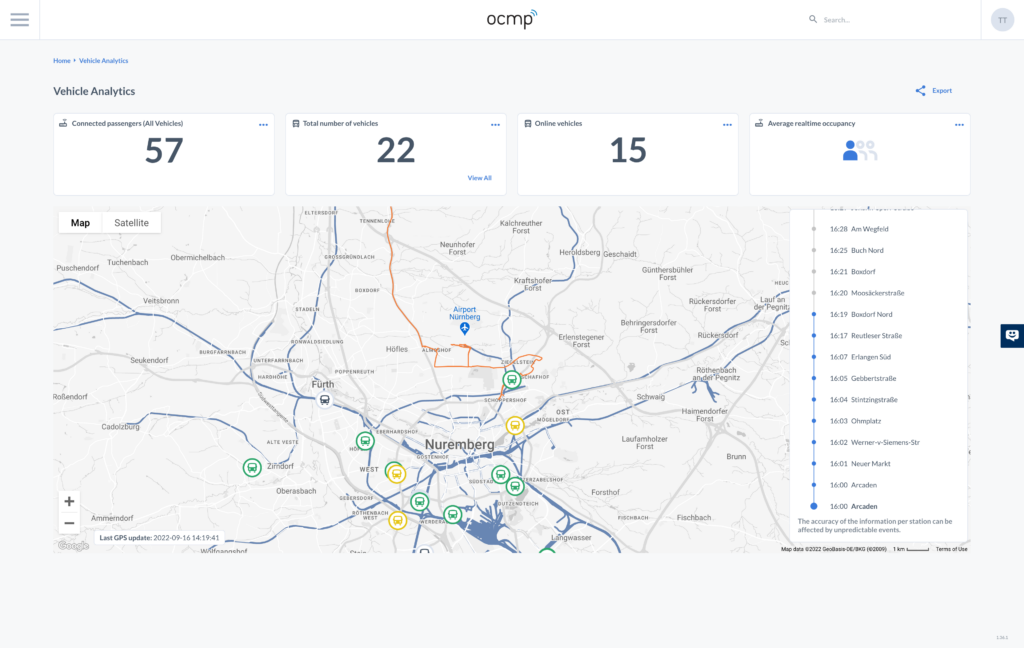
Task: Click the Vehicle Analytics page heading
Action: (94, 91)
